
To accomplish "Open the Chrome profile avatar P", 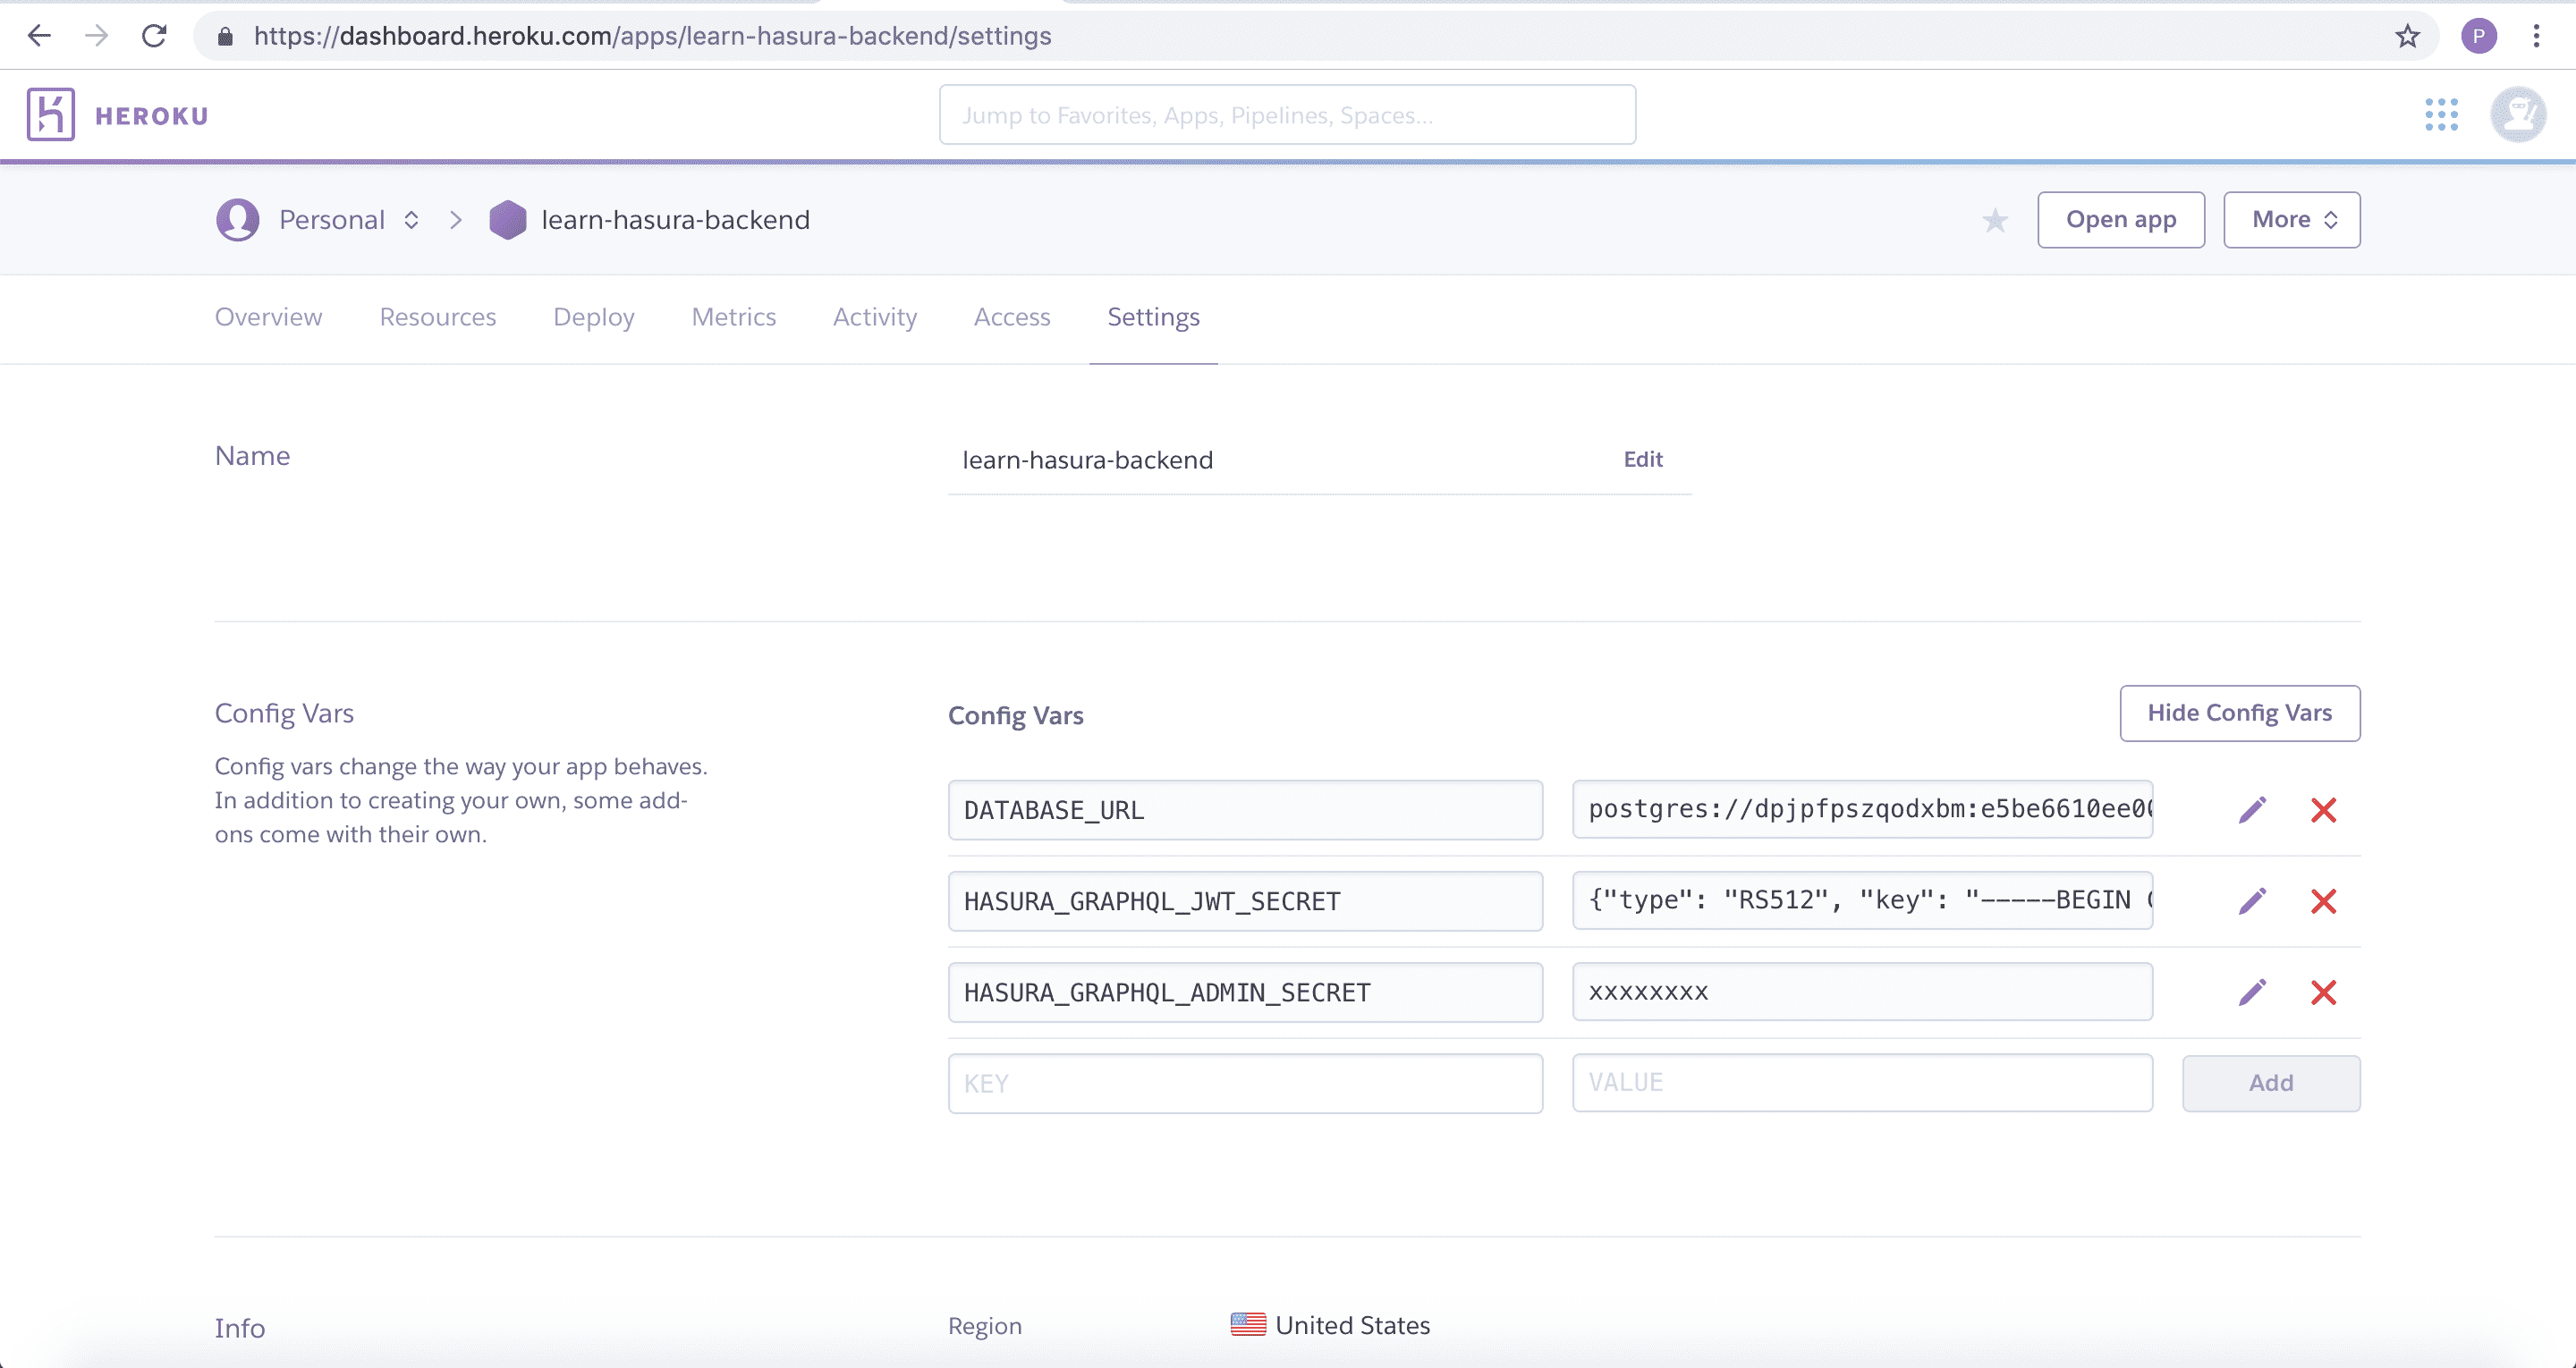I will pos(2479,36).
